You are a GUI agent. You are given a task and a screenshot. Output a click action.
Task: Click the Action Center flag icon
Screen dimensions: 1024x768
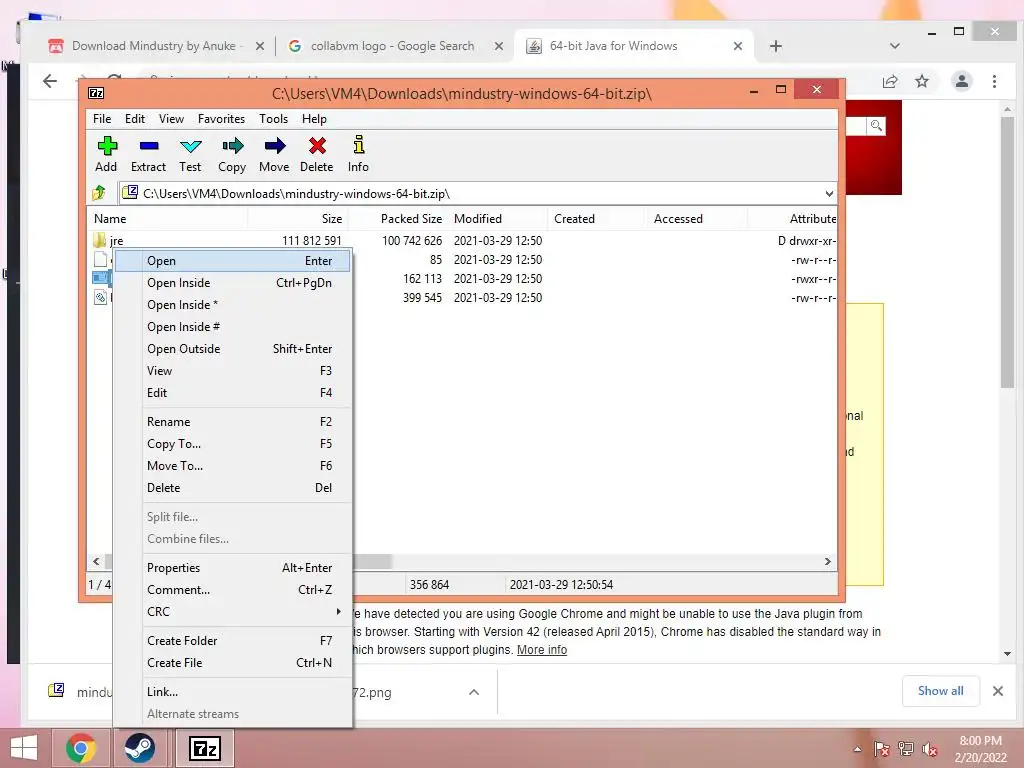pyautogui.click(x=881, y=748)
